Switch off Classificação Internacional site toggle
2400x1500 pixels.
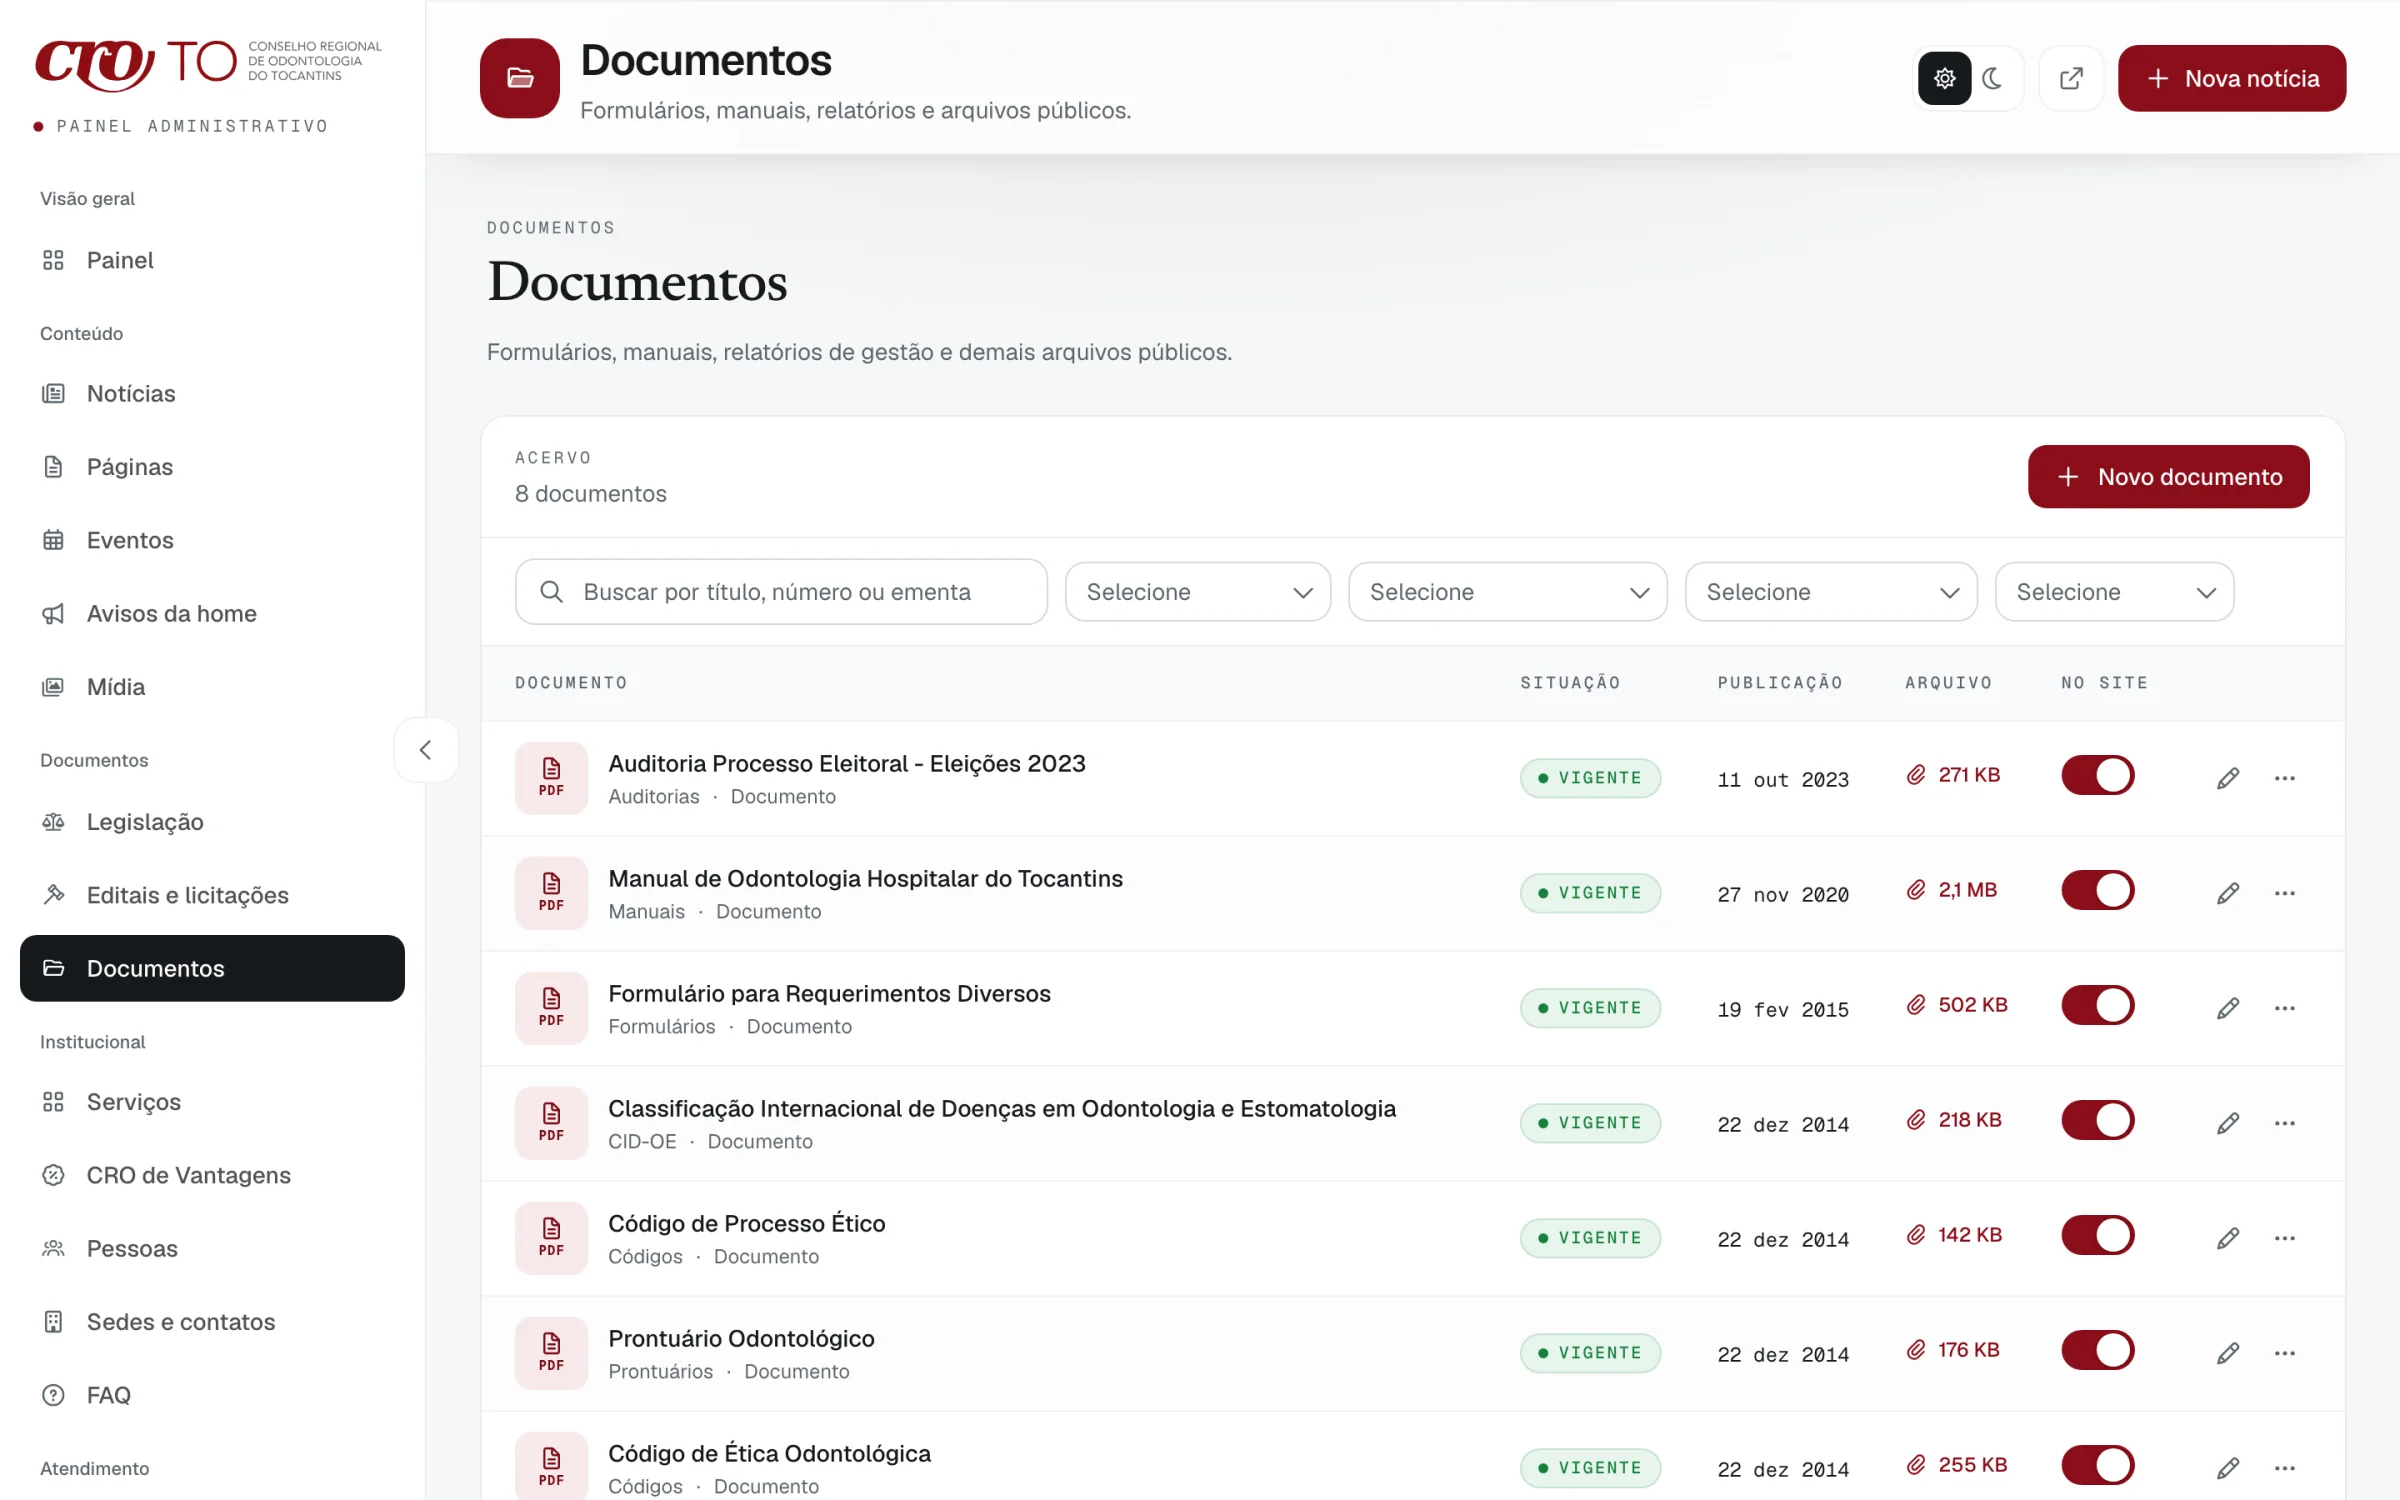pyautogui.click(x=2098, y=1121)
